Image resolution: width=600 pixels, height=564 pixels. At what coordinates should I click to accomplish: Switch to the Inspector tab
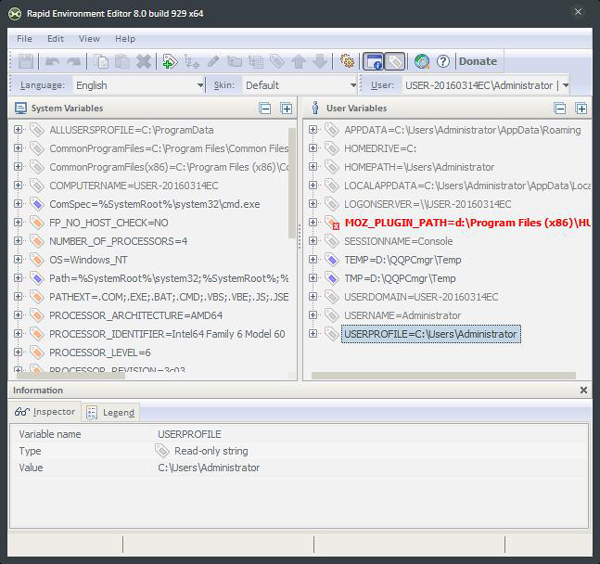45,412
